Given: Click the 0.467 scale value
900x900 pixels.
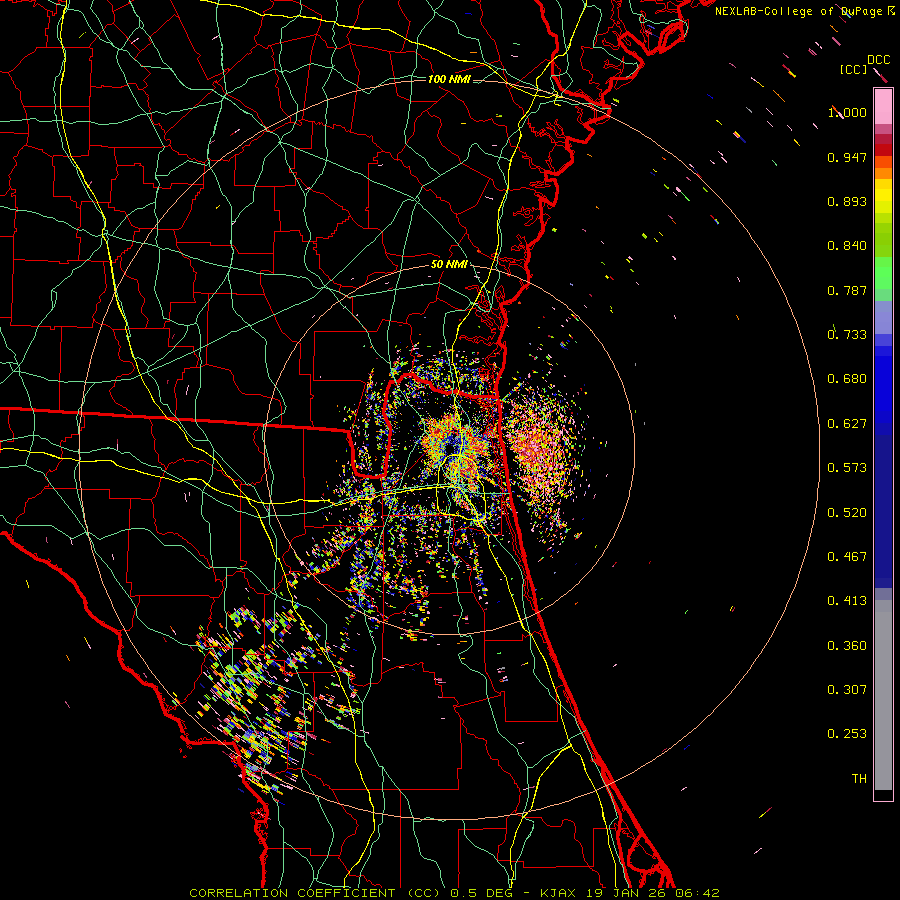Looking at the screenshot, I should click(847, 557).
